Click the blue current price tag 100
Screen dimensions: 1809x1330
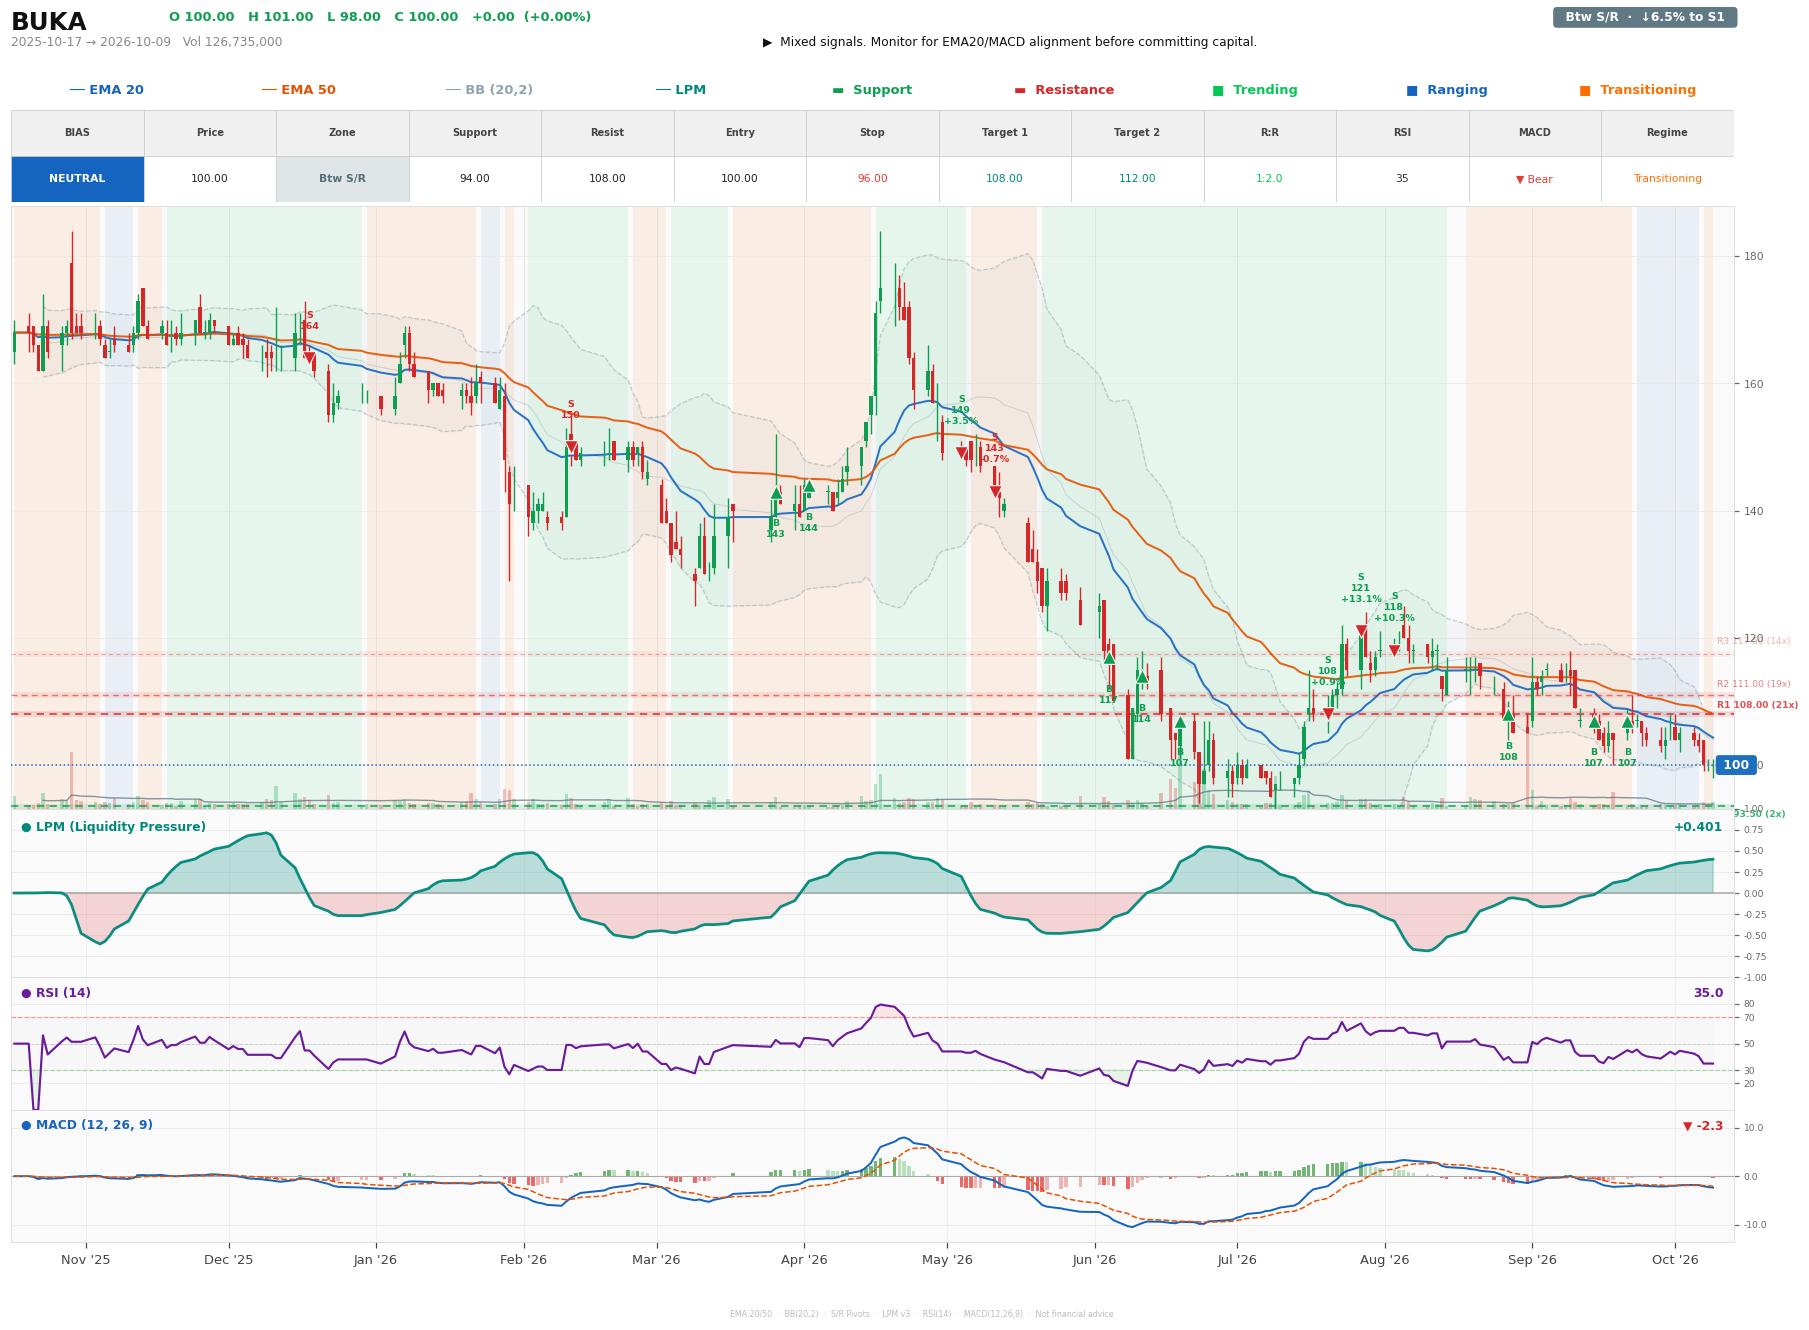[x=1736, y=765]
